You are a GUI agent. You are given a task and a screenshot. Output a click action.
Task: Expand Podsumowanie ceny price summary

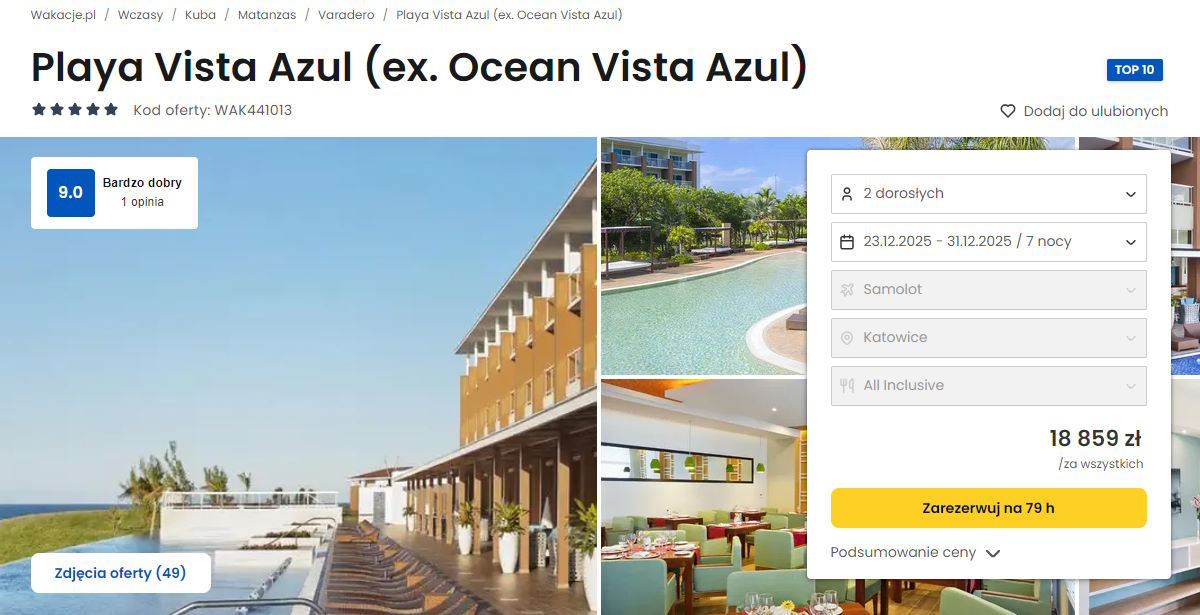click(x=915, y=552)
